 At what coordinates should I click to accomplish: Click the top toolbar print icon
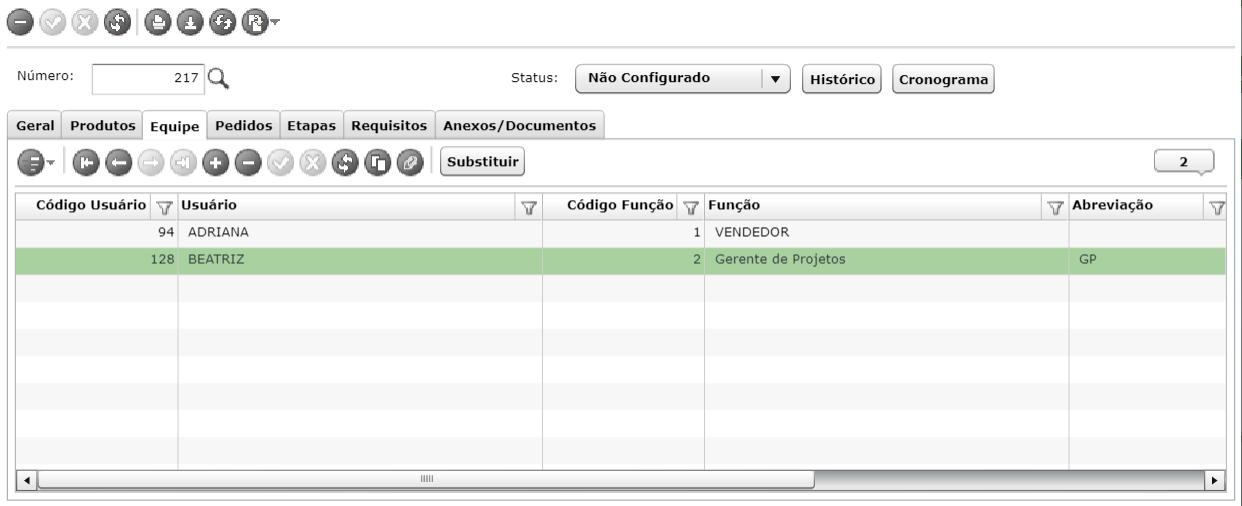(x=158, y=19)
